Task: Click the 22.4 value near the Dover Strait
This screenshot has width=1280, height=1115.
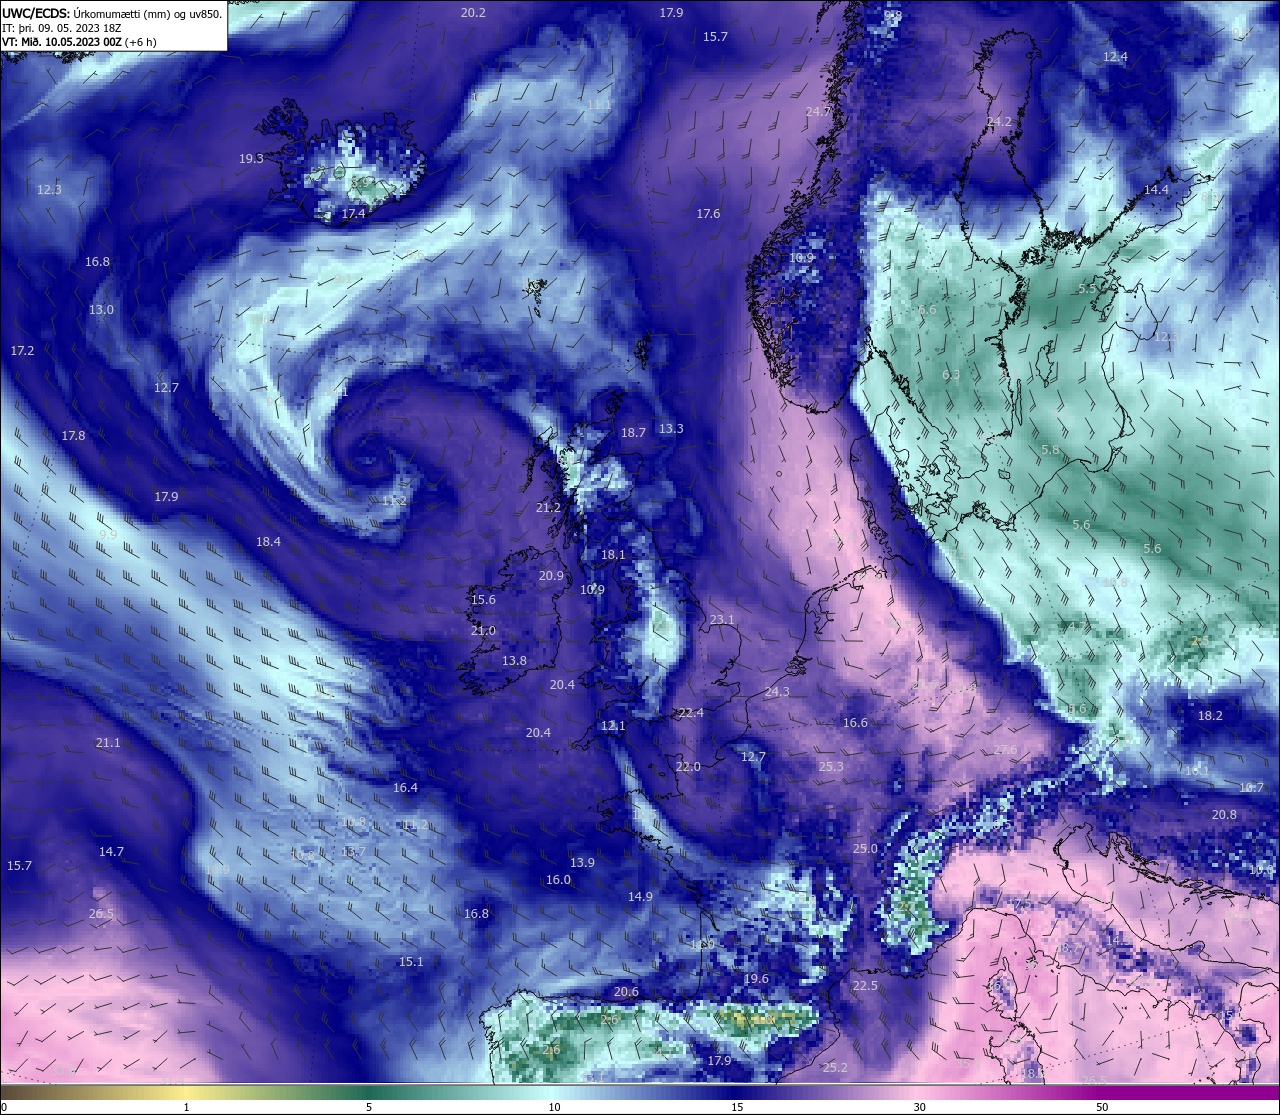Action: pyautogui.click(x=691, y=713)
